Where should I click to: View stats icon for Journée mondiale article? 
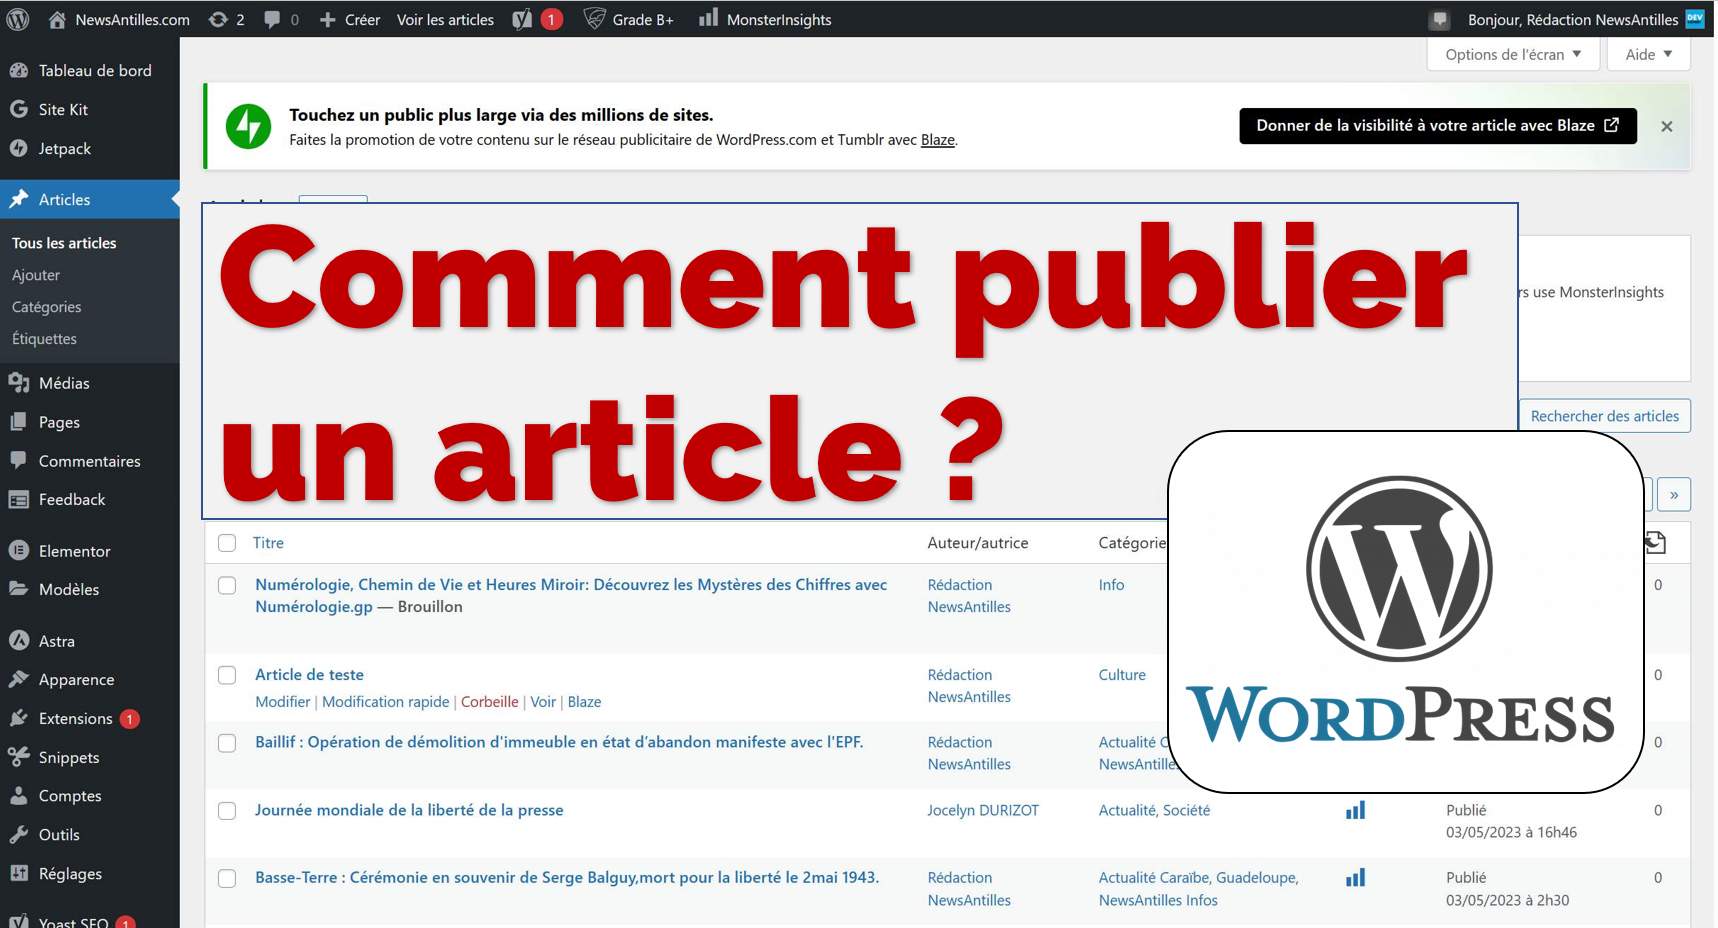click(x=1355, y=810)
